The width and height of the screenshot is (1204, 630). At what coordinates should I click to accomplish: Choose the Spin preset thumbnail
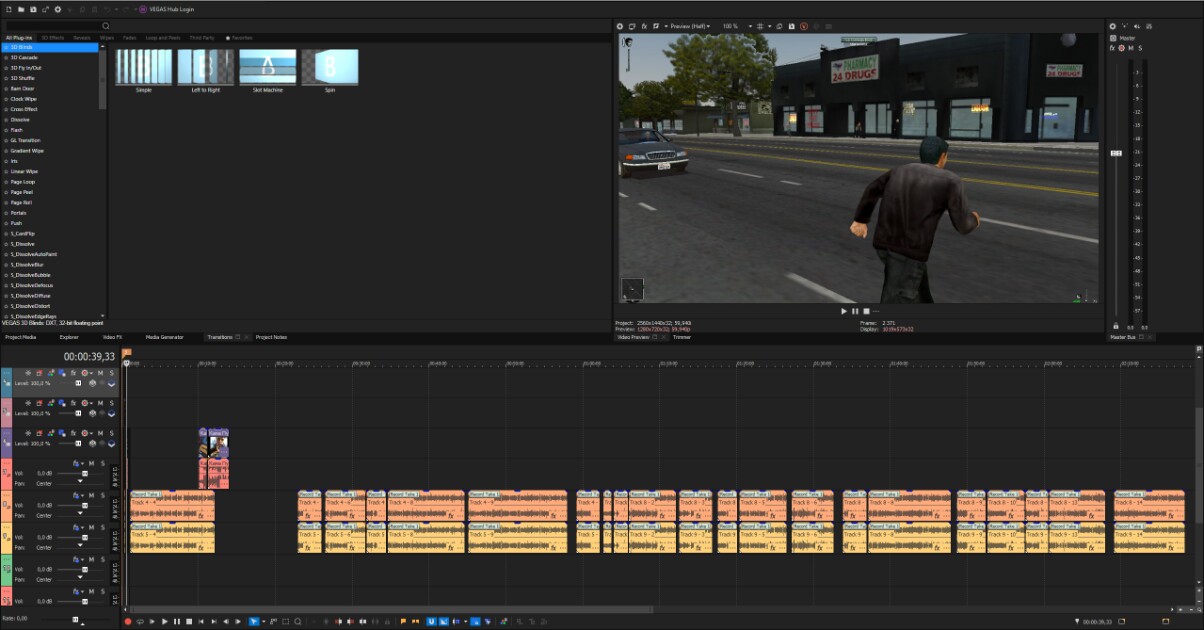(x=330, y=67)
